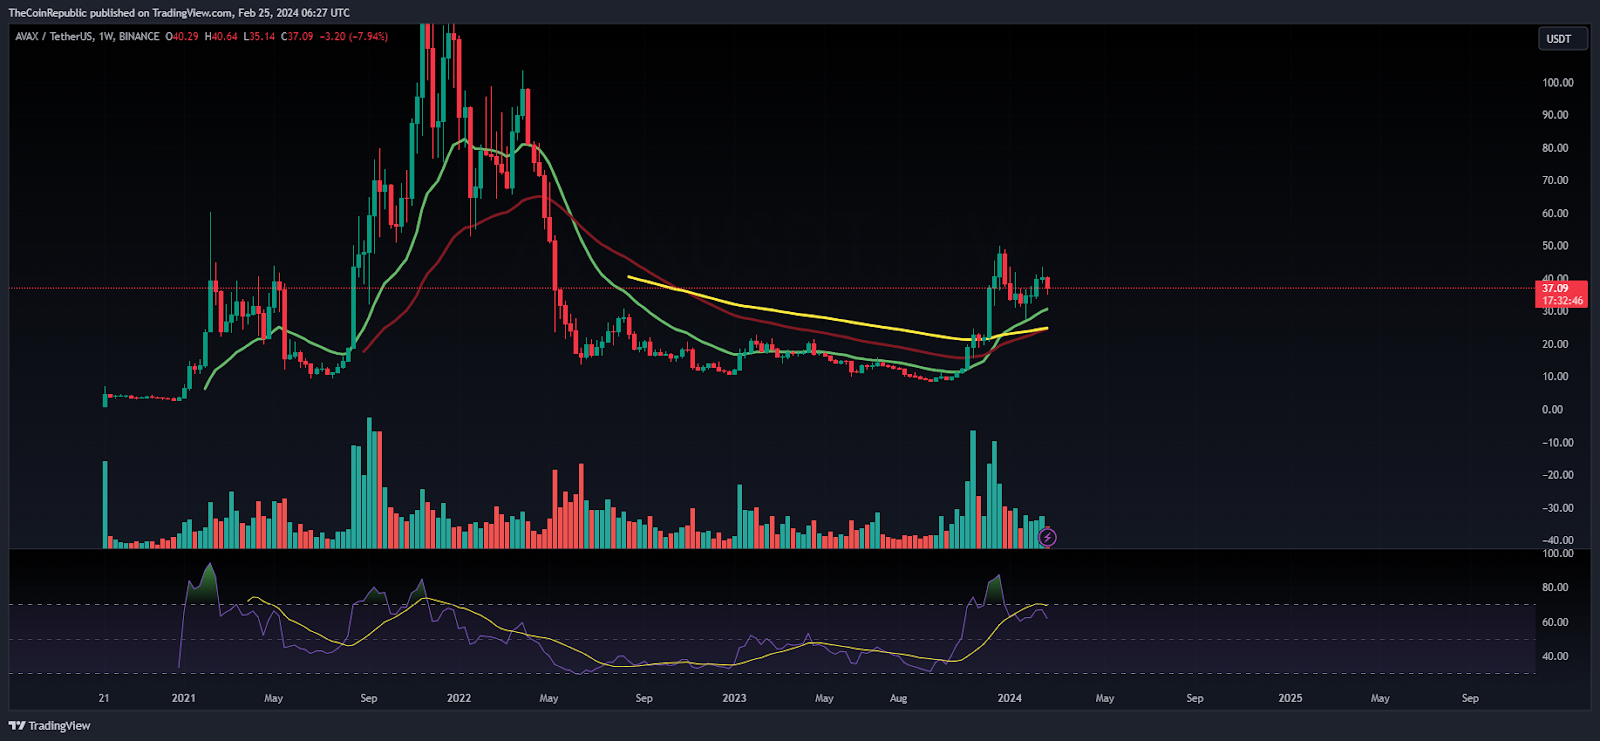Click the 2025 time axis label
This screenshot has height=741, width=1600.
click(1290, 698)
